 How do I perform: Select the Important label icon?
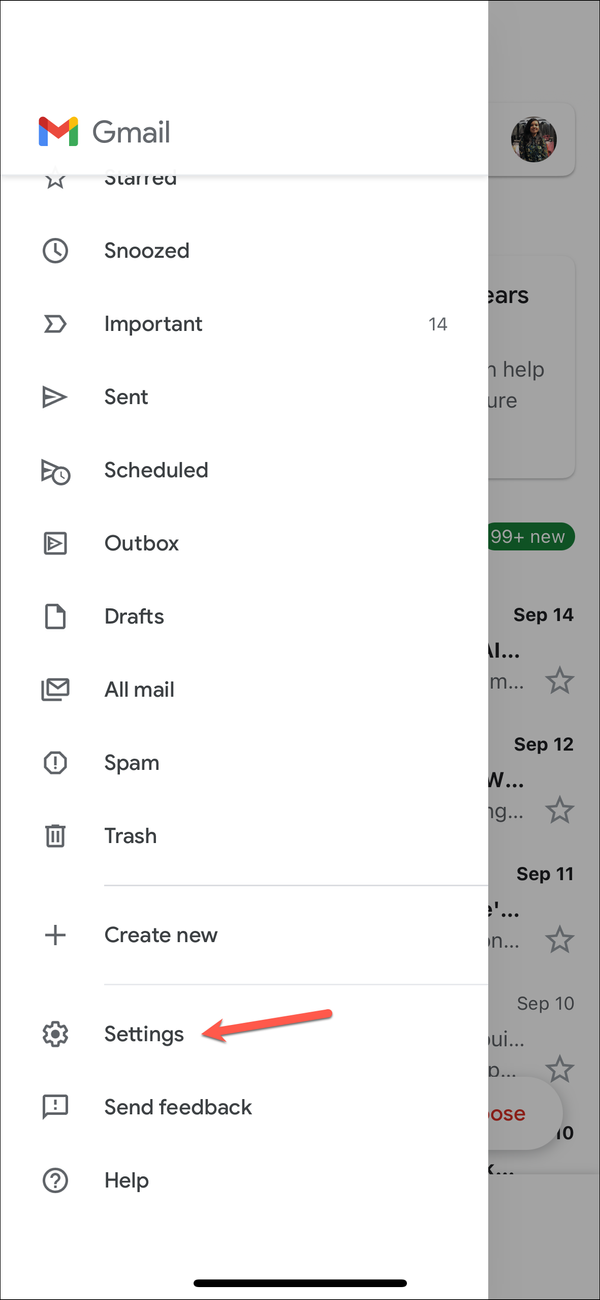(56, 323)
